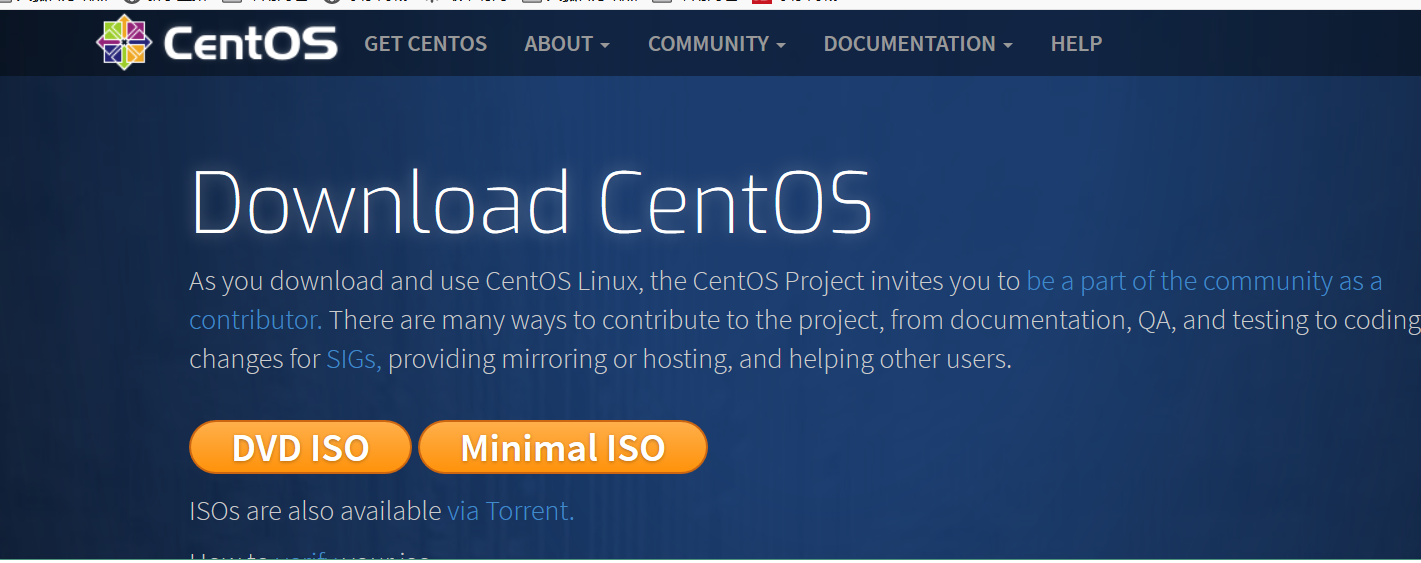Click the 'Download CentOS' heading
Viewport: 1421px width, 563px height.
coord(531,202)
